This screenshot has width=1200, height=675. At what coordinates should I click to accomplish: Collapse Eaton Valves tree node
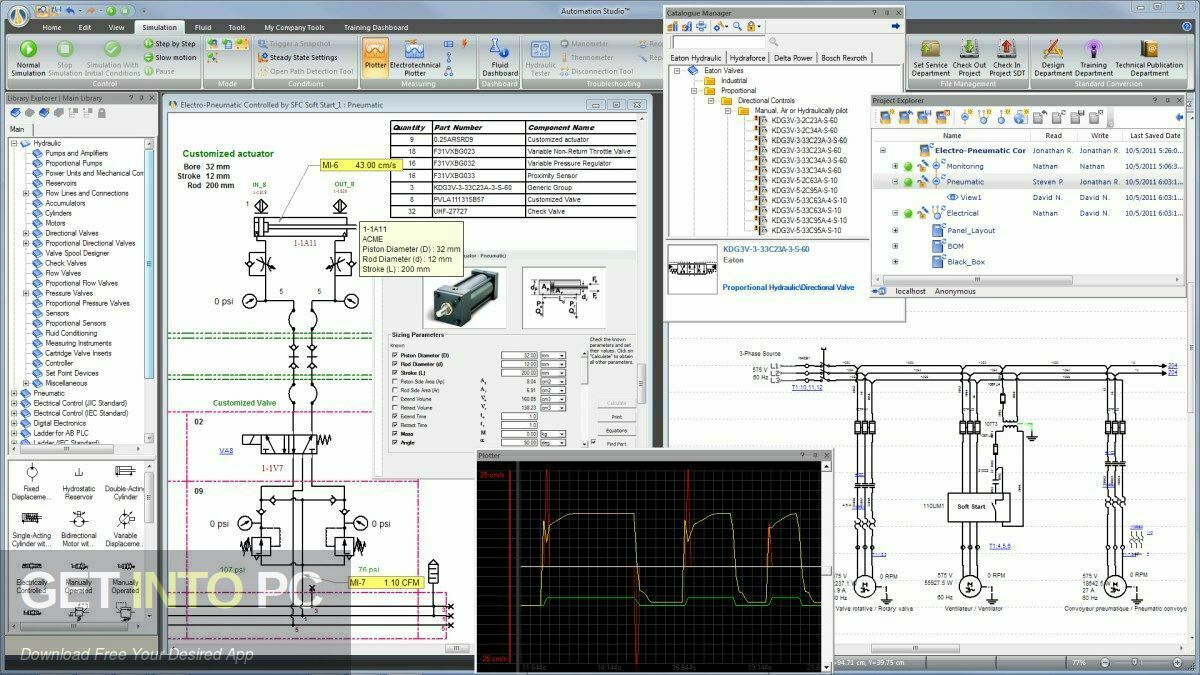pos(677,70)
